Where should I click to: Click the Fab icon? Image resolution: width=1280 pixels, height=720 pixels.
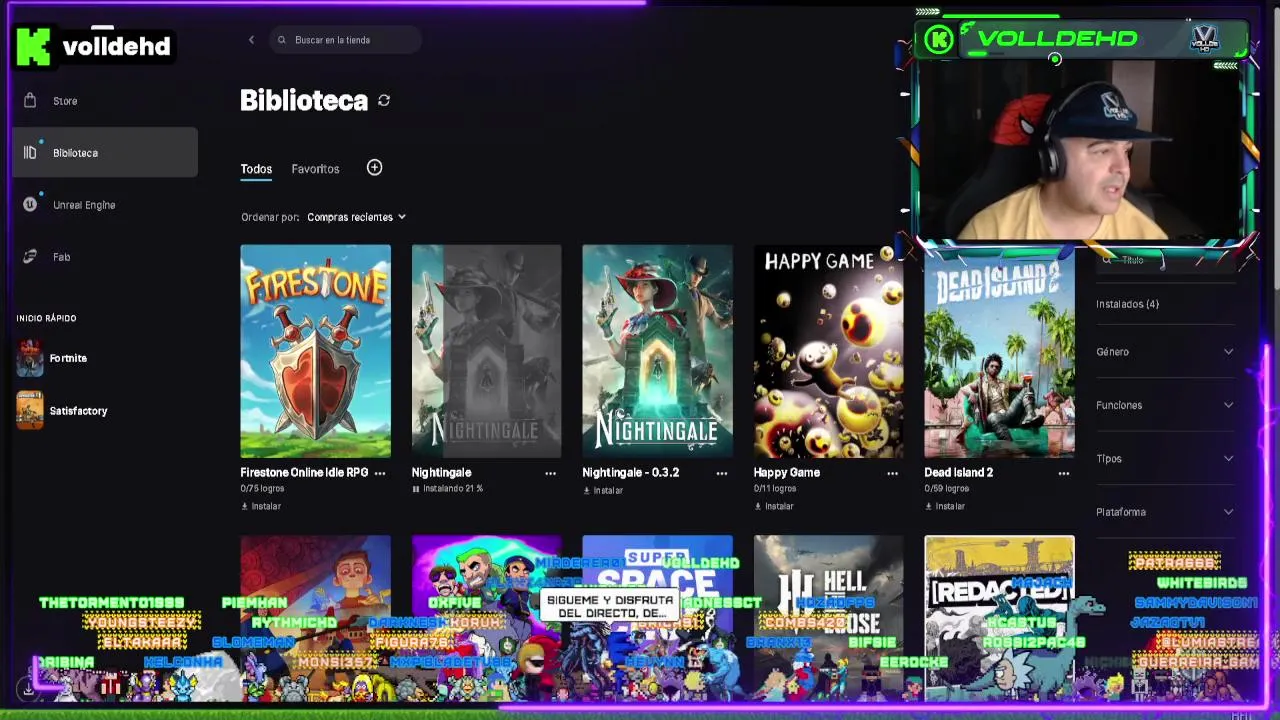click(x=30, y=257)
